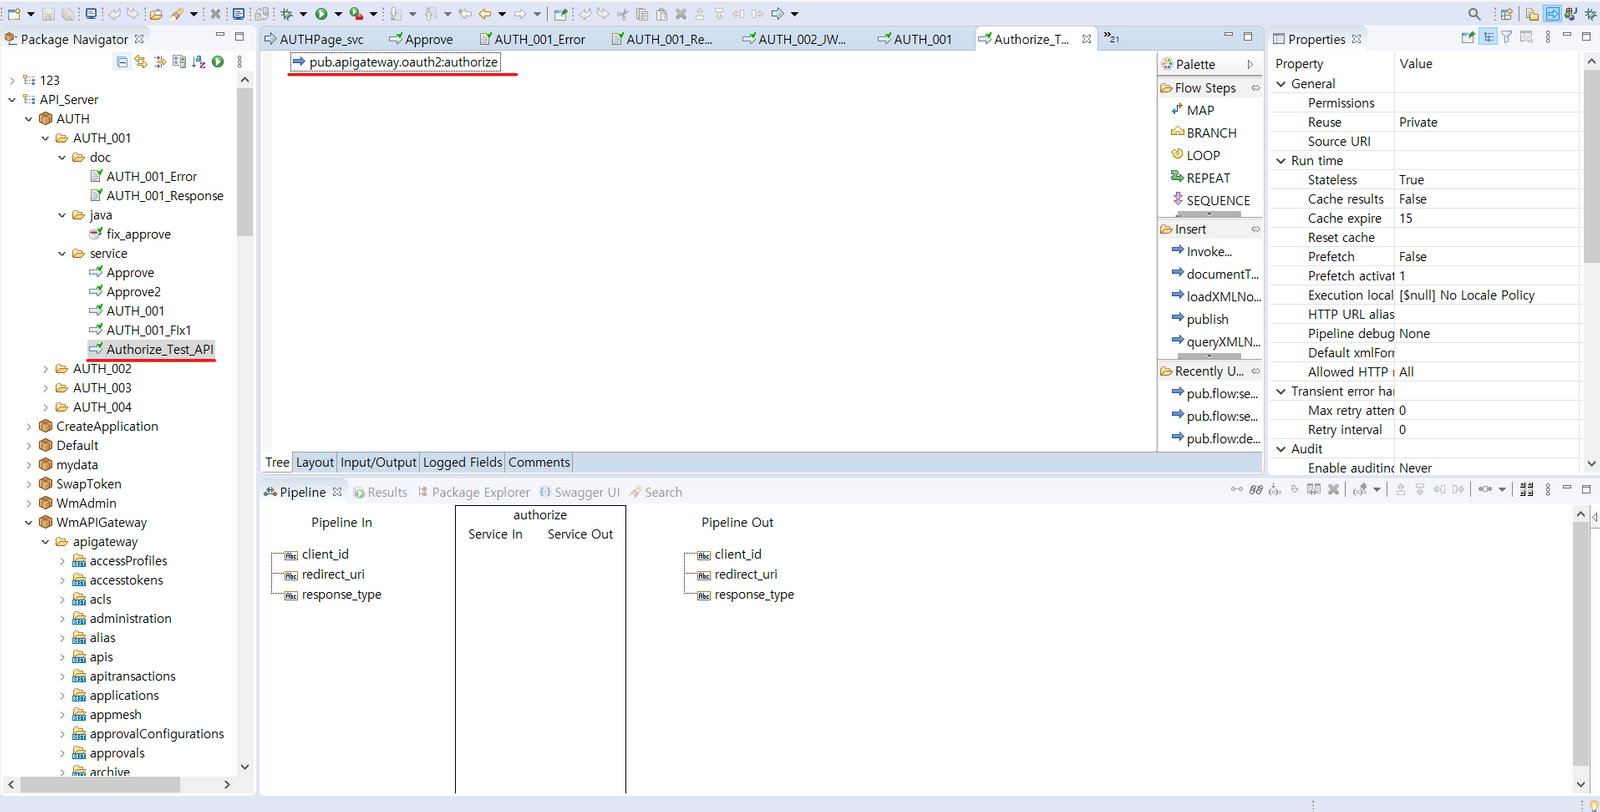Click the Debug bug icon in toolbar

[287, 14]
